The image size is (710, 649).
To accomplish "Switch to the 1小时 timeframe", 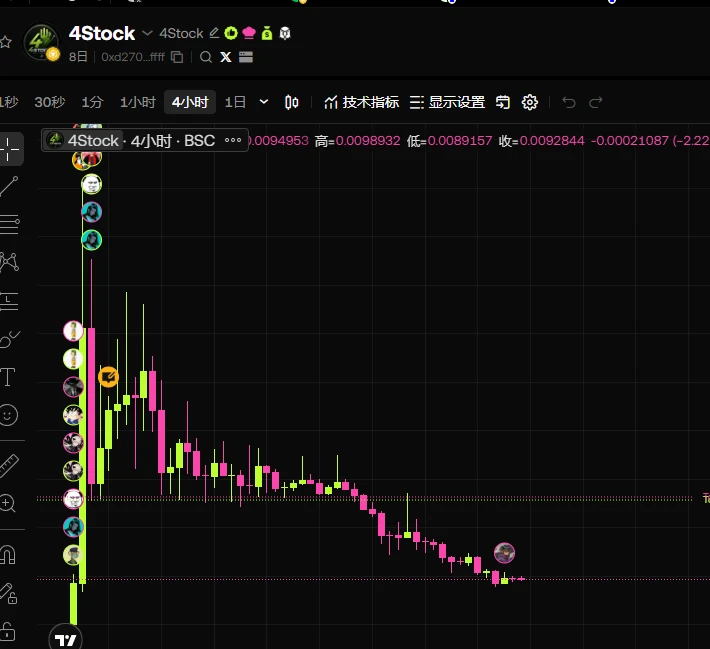I will (x=138, y=102).
